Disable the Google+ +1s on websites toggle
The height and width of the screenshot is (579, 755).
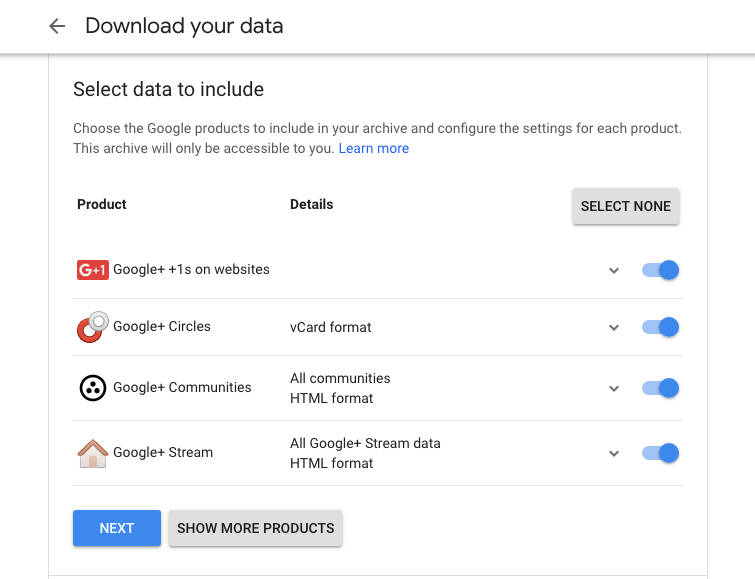point(660,270)
